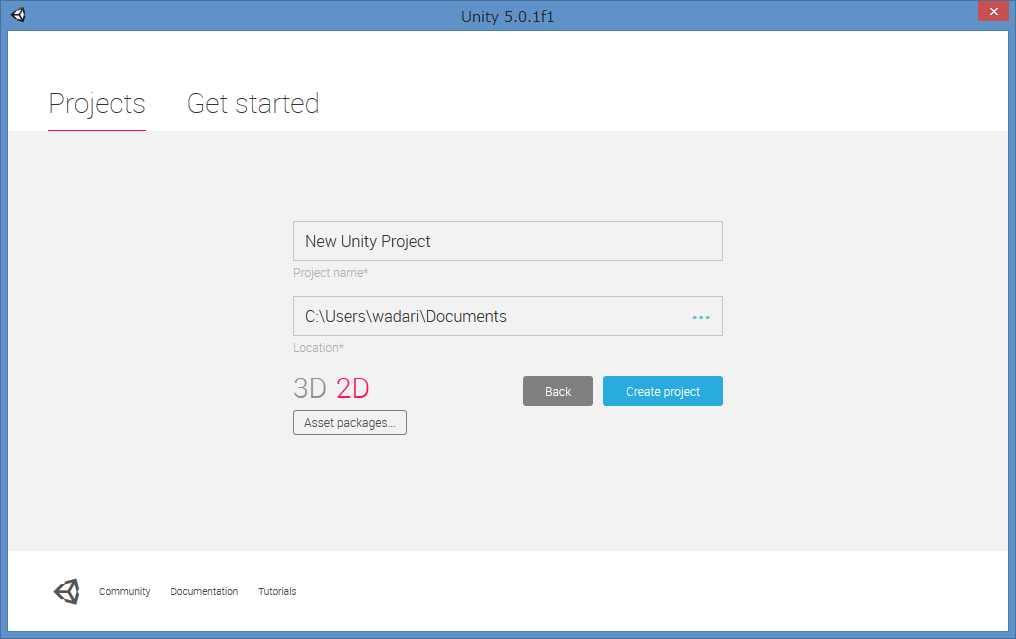
Task: Browse for location with the ellipsis icon
Action: point(701,317)
